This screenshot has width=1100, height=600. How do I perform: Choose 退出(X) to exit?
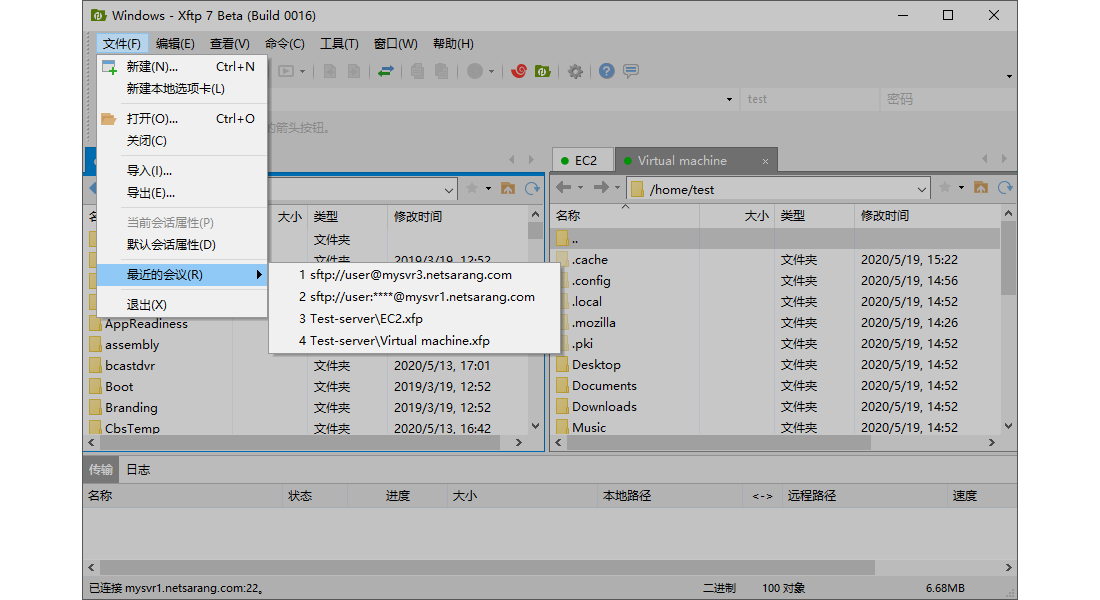click(x=182, y=305)
